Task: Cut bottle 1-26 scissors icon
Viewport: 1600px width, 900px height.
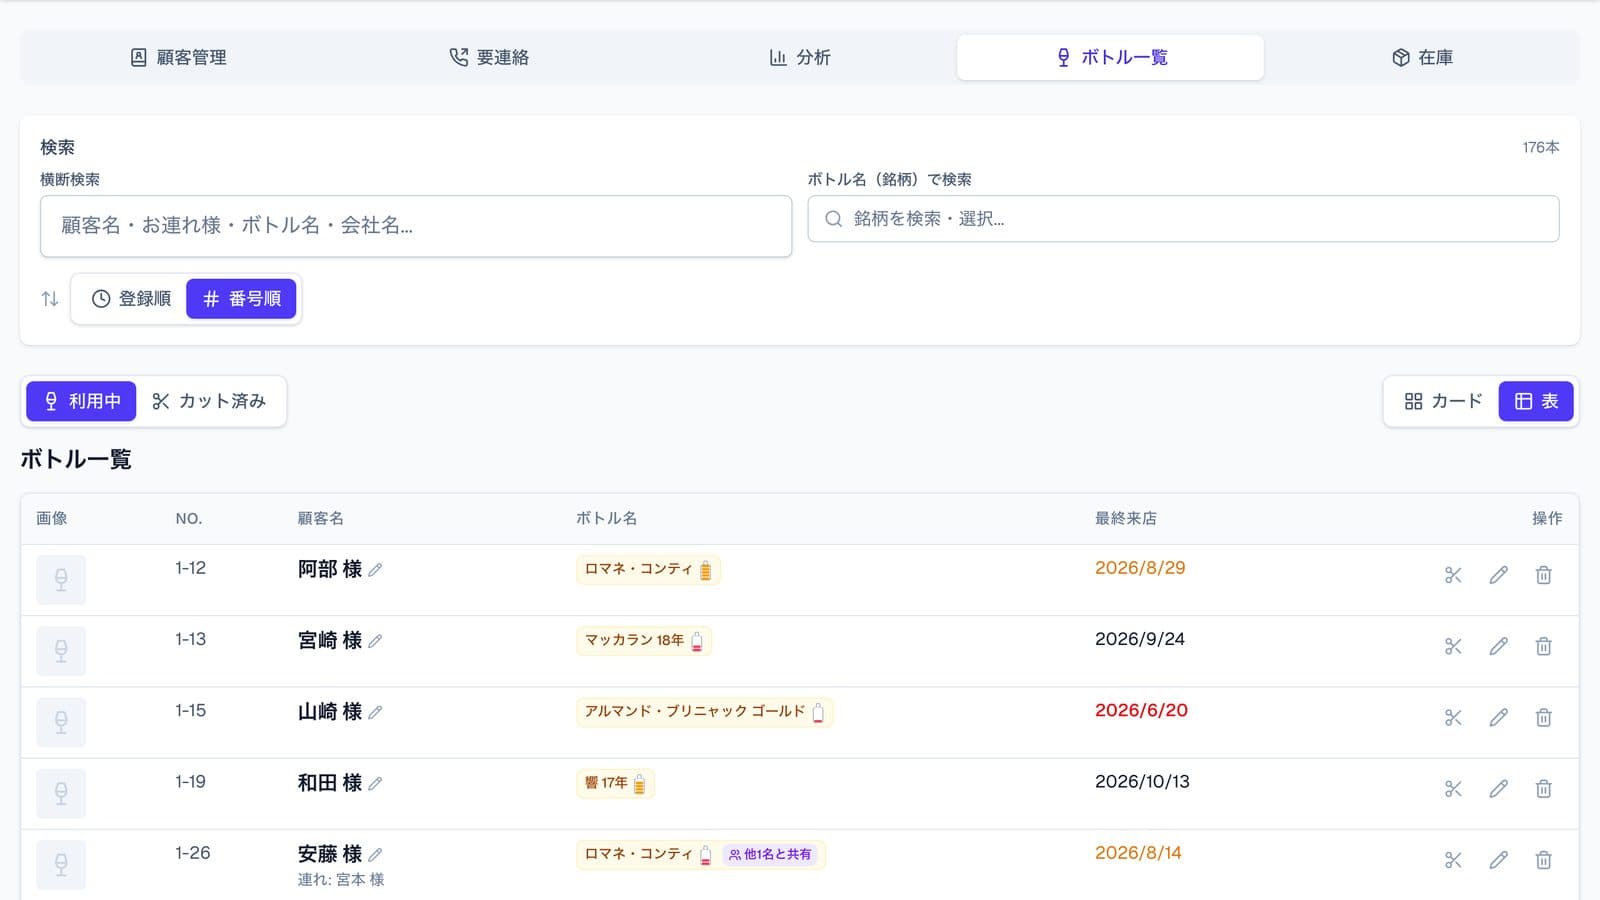Action: click(x=1453, y=860)
